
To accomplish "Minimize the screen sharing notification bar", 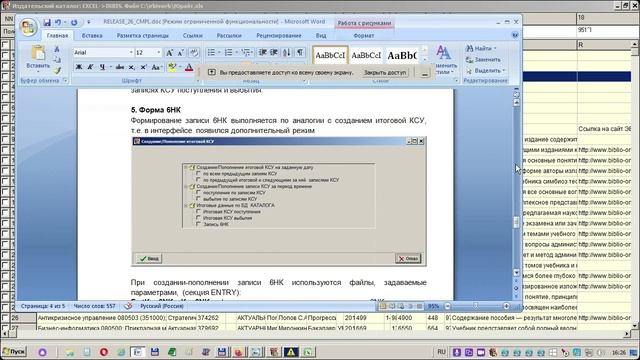I will [424, 73].
